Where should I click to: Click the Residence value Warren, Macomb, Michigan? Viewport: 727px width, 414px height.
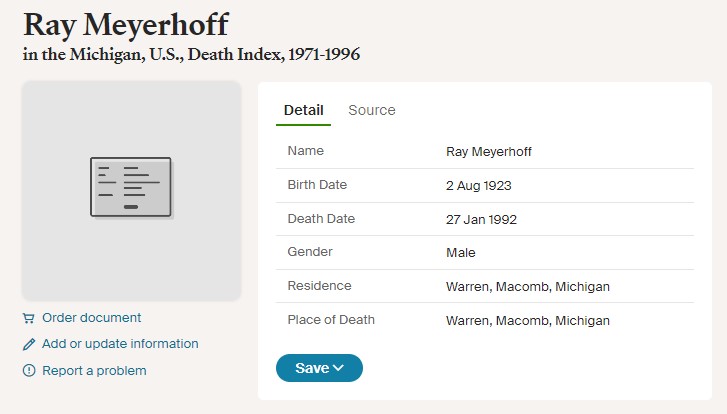tap(528, 287)
